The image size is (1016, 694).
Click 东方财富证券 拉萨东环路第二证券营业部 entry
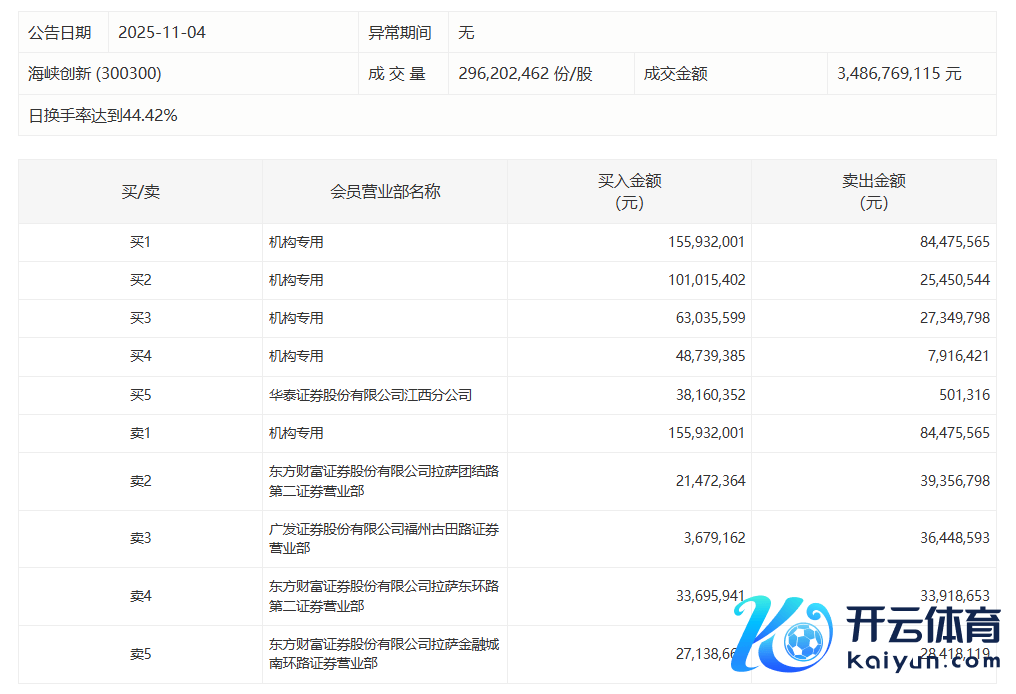383,595
